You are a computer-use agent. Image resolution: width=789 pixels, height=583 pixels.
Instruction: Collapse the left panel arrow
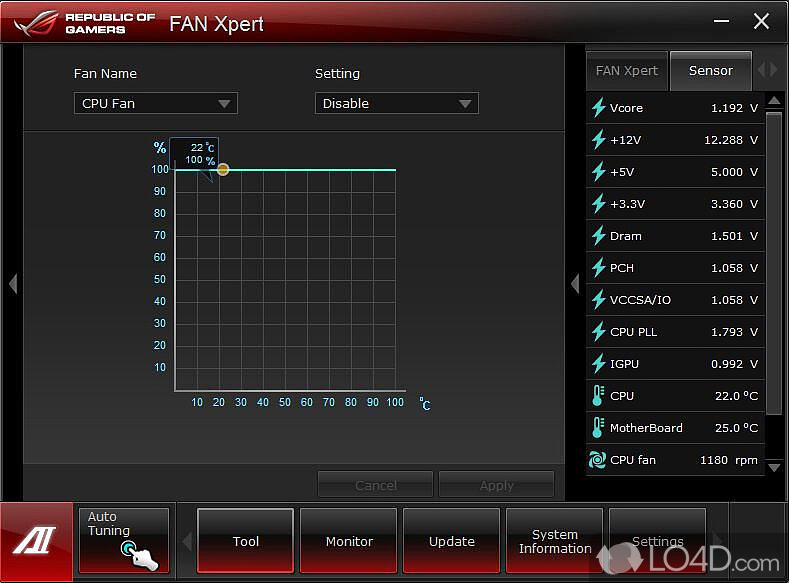point(13,284)
